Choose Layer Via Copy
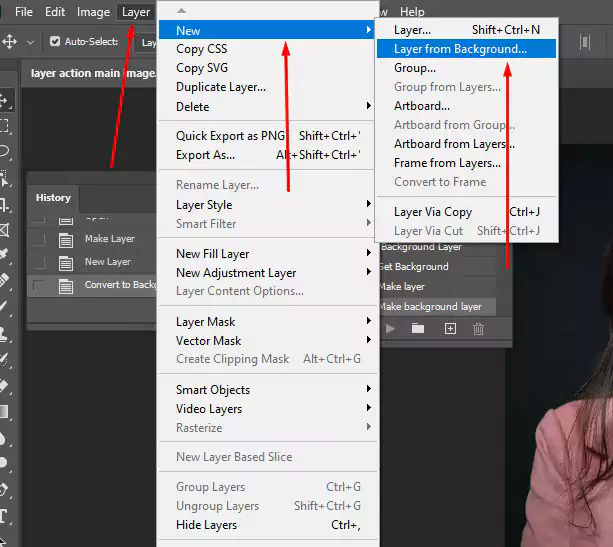The width and height of the screenshot is (613, 547). [x=466, y=212]
